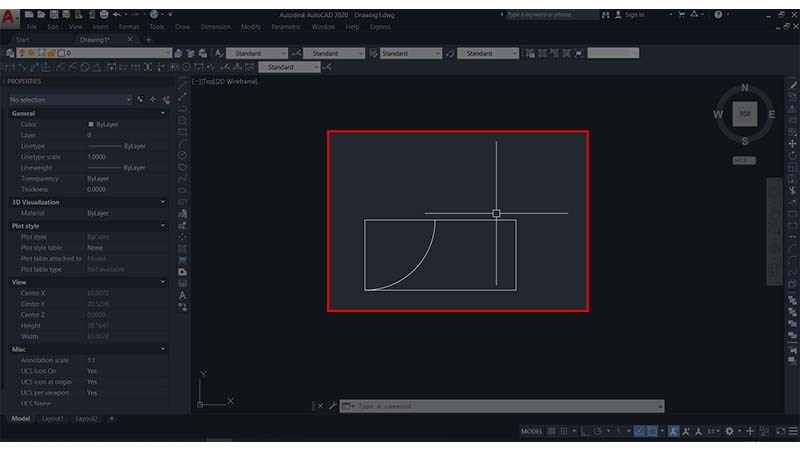The height and width of the screenshot is (450, 800).
Task: Click the Sign In button
Action: click(x=636, y=15)
